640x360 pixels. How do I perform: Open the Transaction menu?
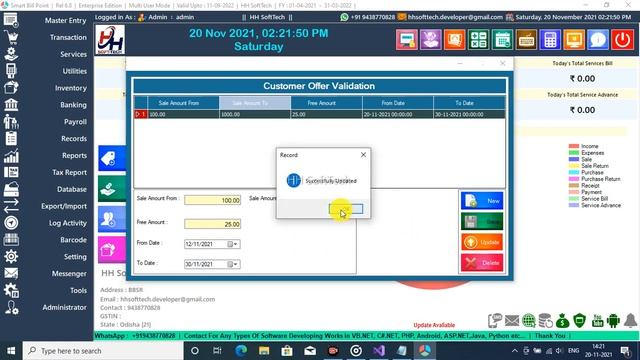click(68, 37)
